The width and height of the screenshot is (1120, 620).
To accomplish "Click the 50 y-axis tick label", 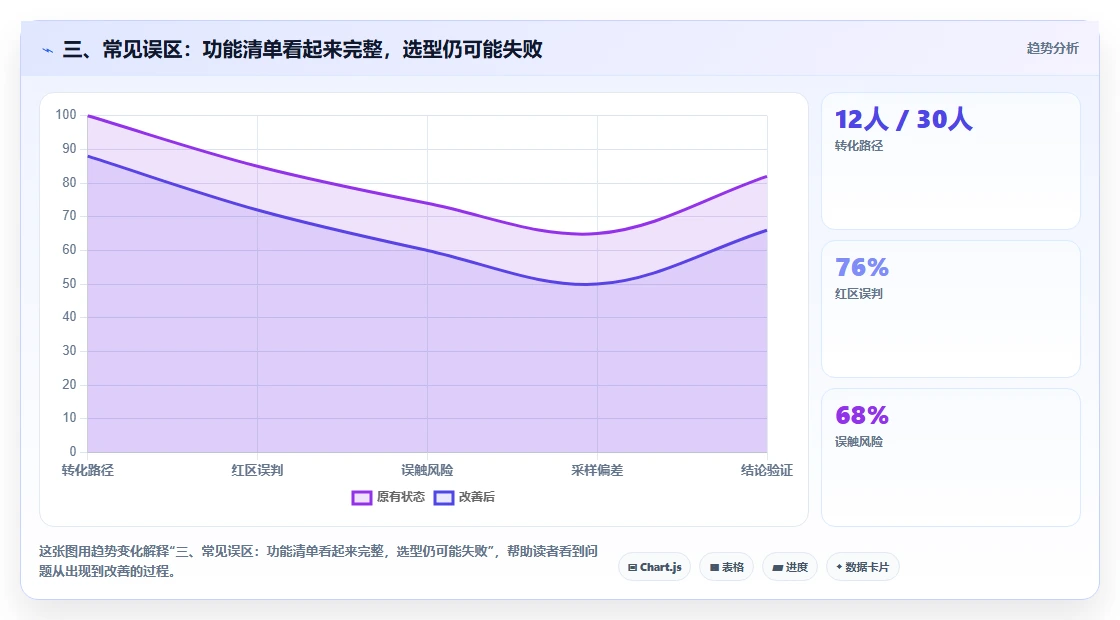I will click(x=69, y=284).
